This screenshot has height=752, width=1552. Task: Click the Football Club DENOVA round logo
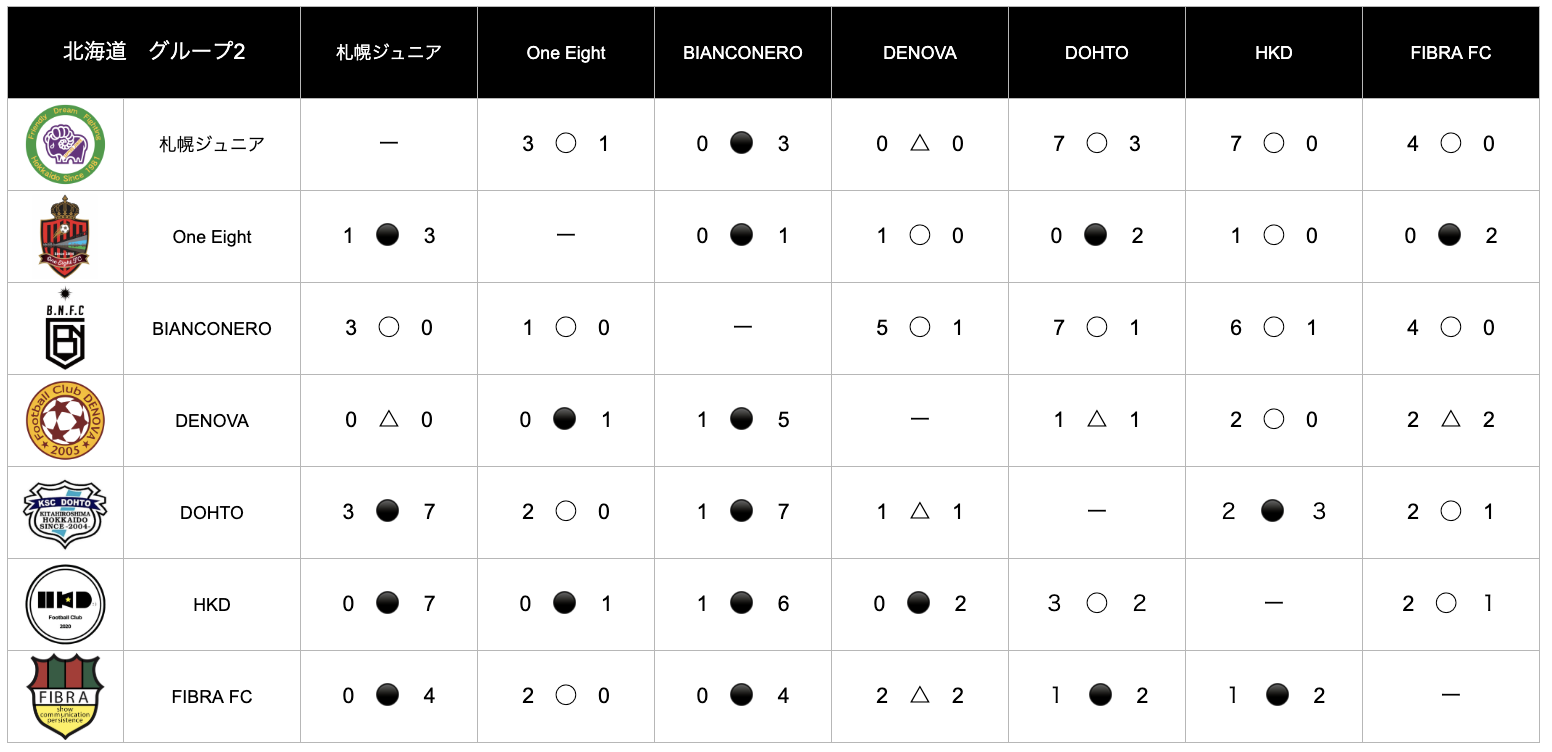tap(65, 420)
